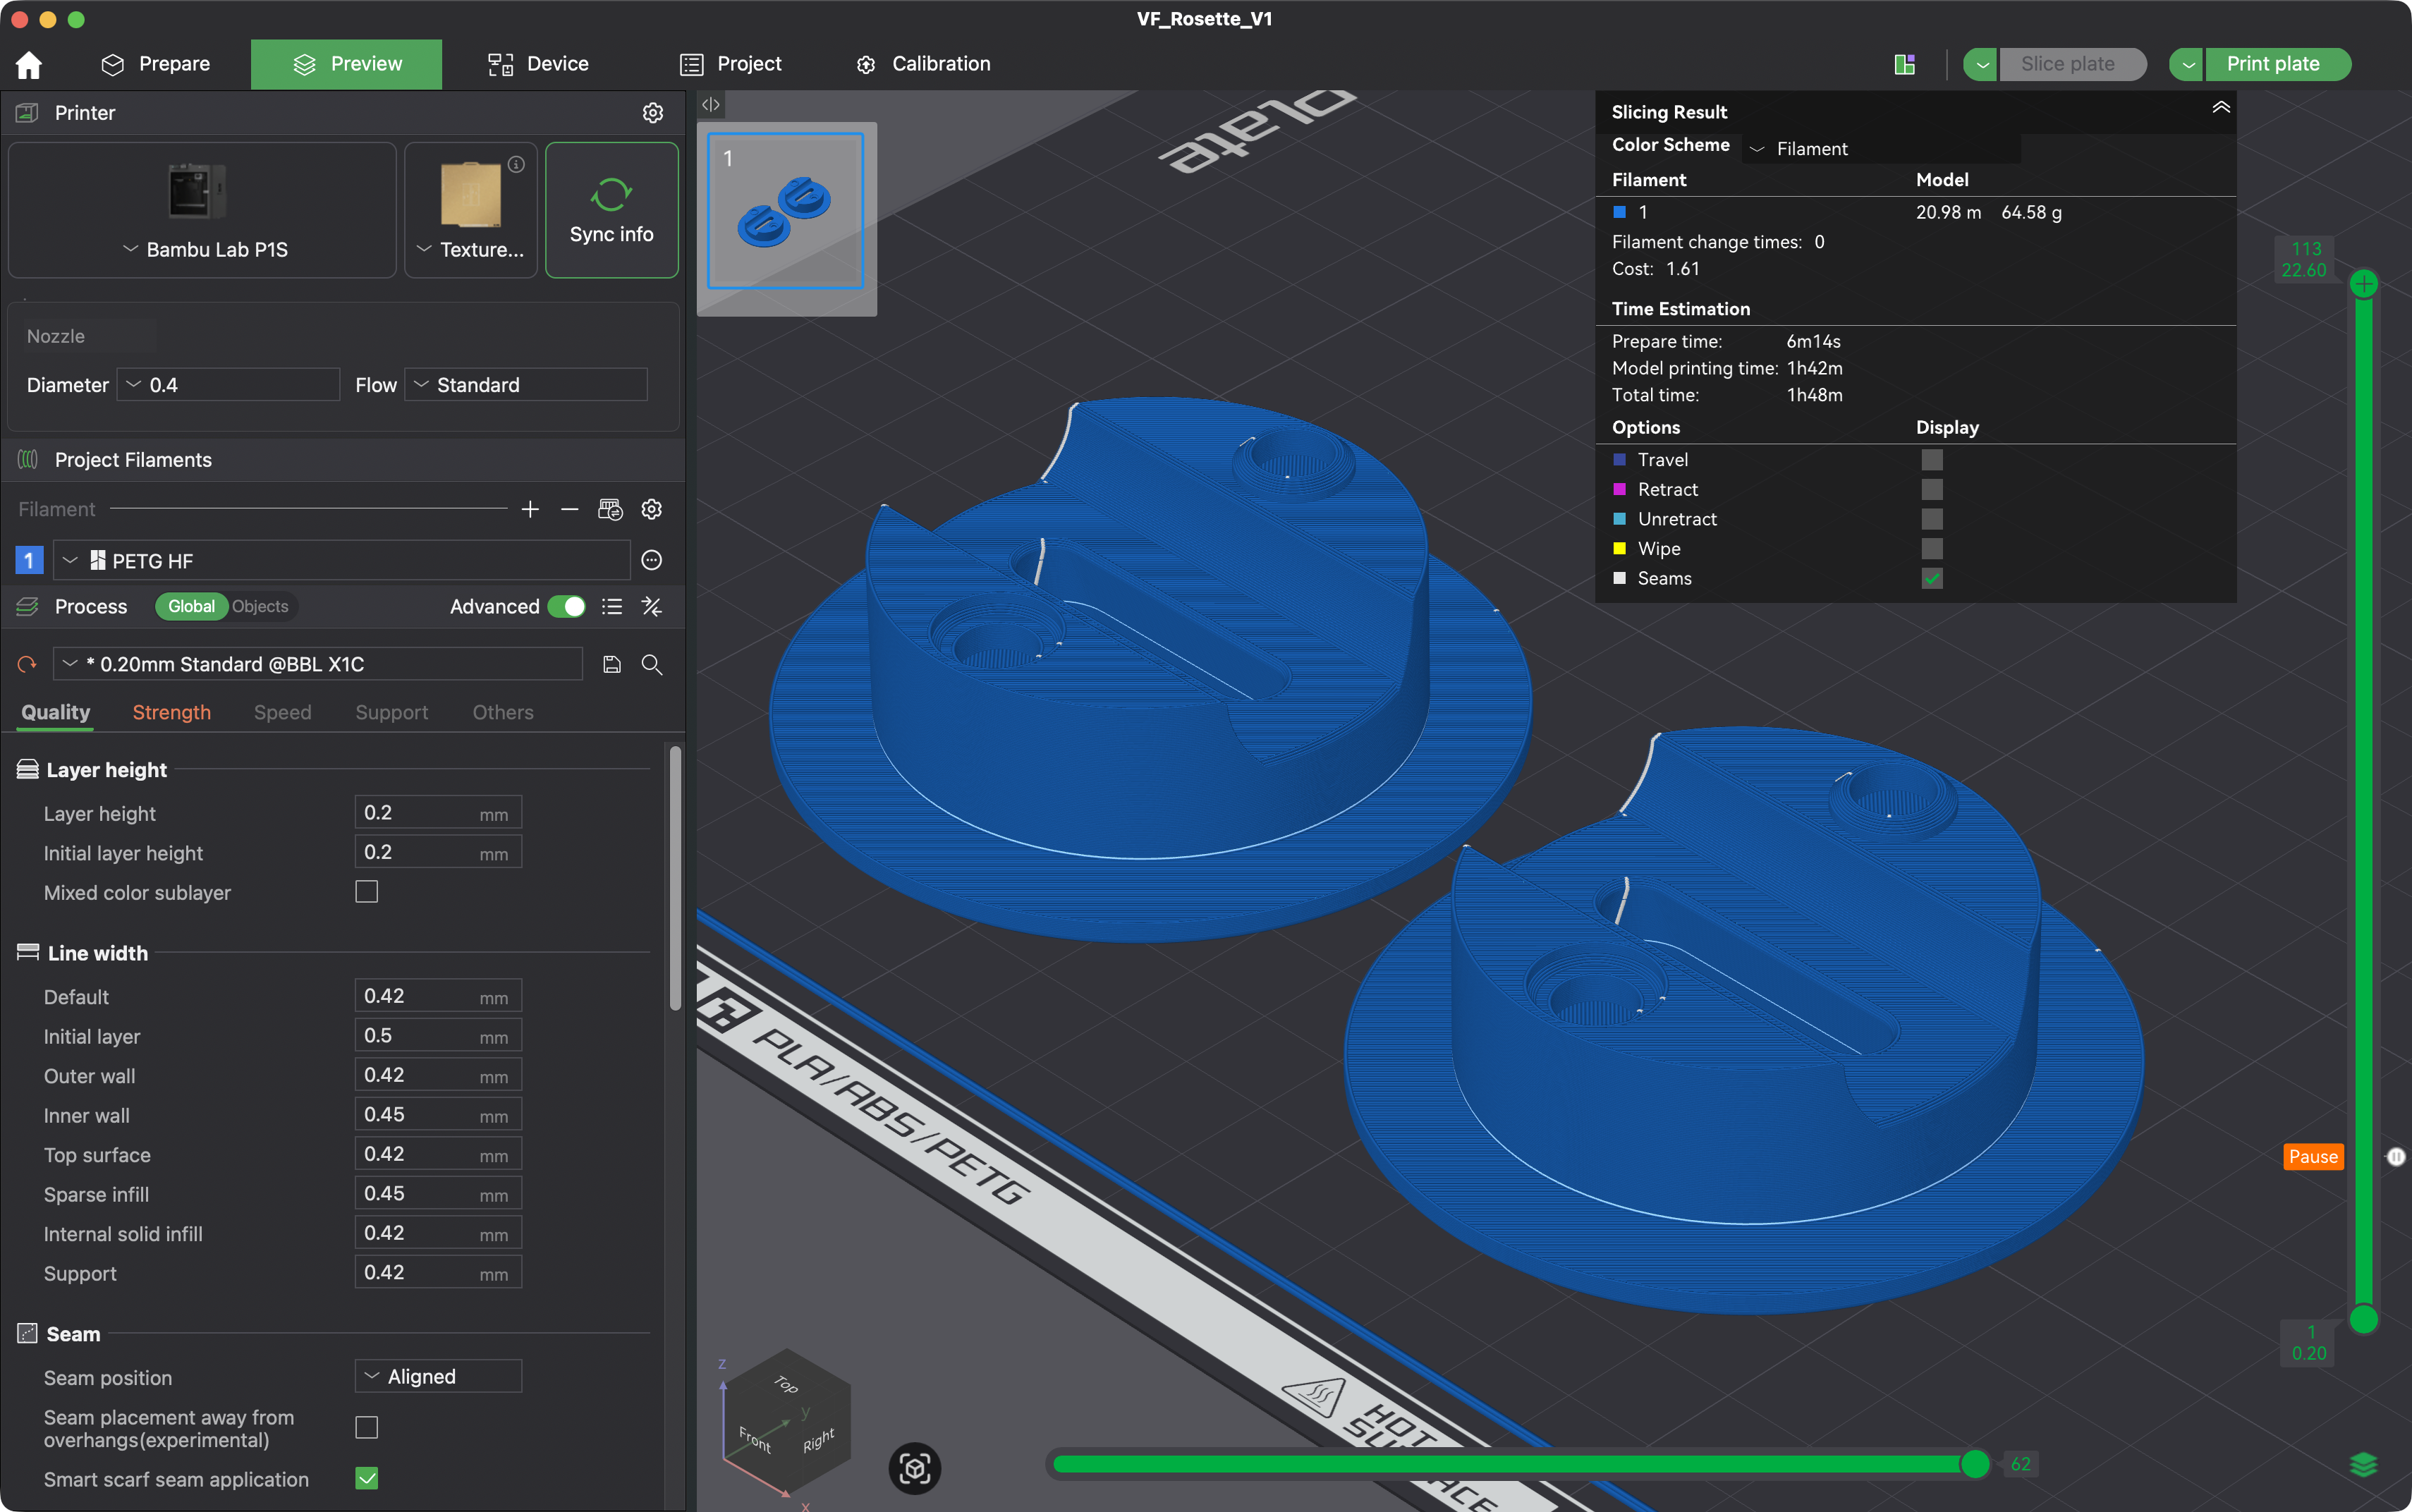Collapse the Slicing Result panel
The image size is (2412, 1512).
(x=2220, y=108)
